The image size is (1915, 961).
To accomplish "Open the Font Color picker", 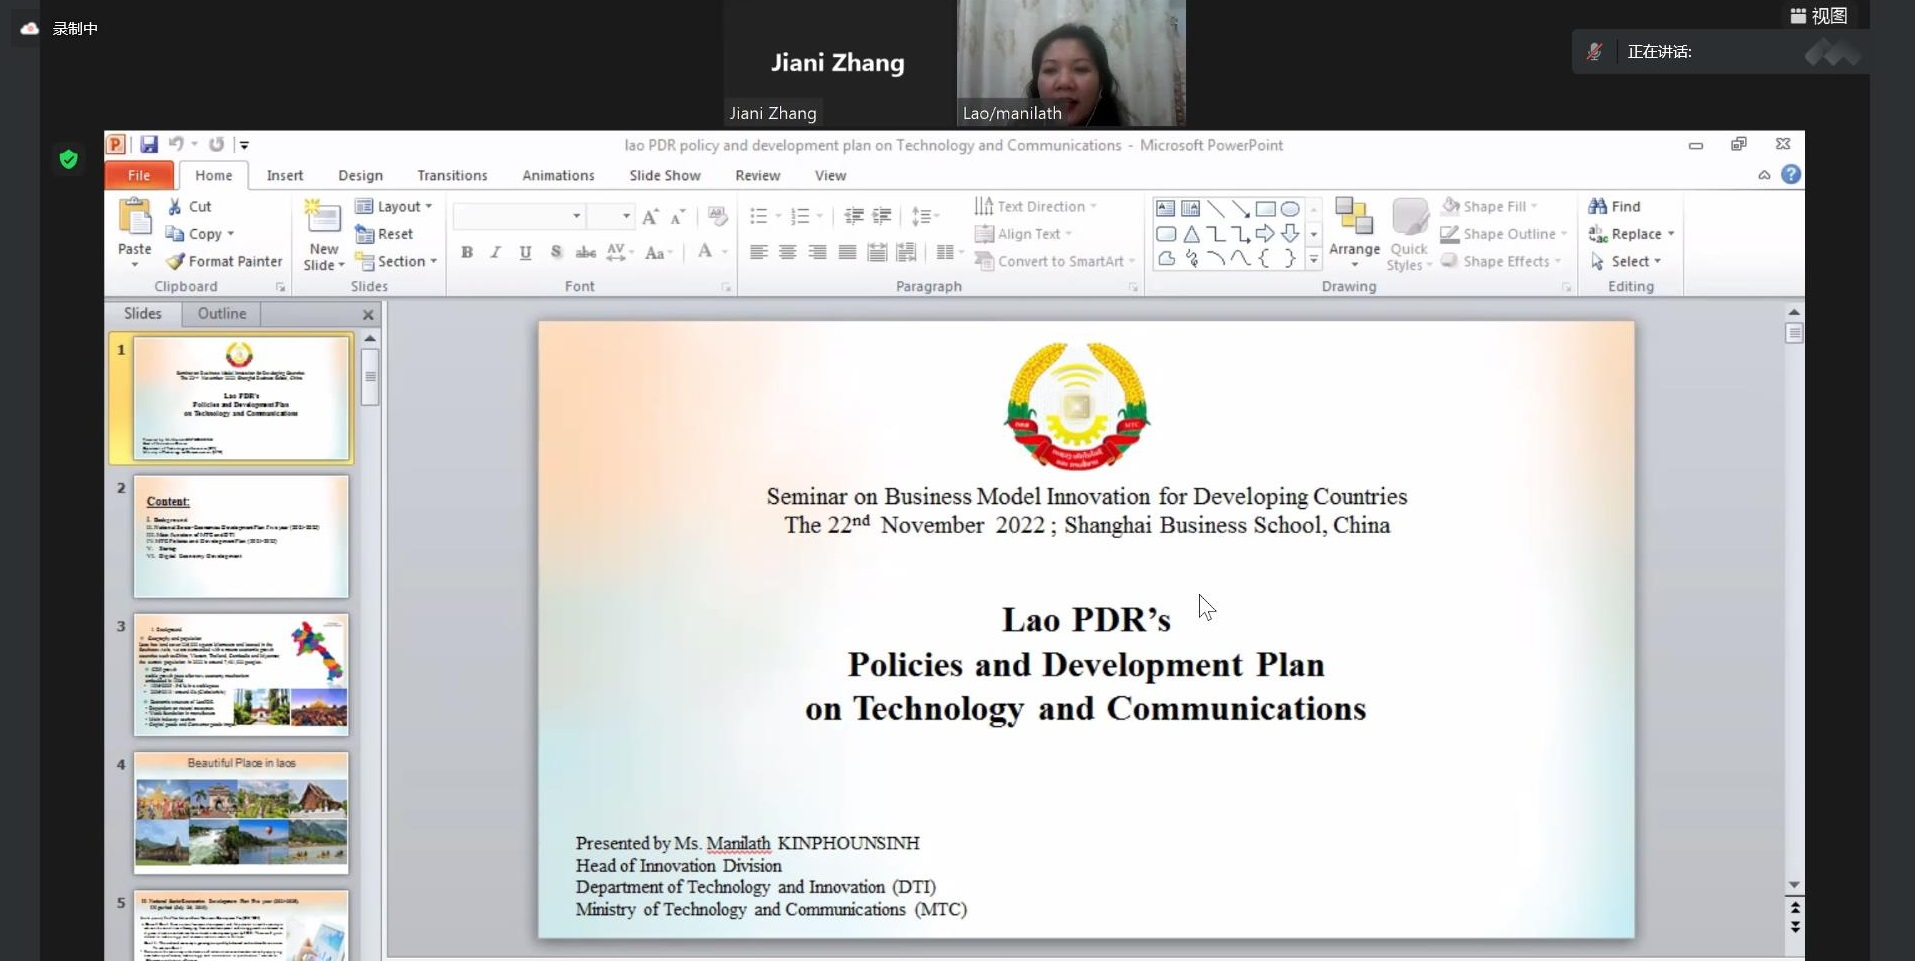I will [705, 252].
